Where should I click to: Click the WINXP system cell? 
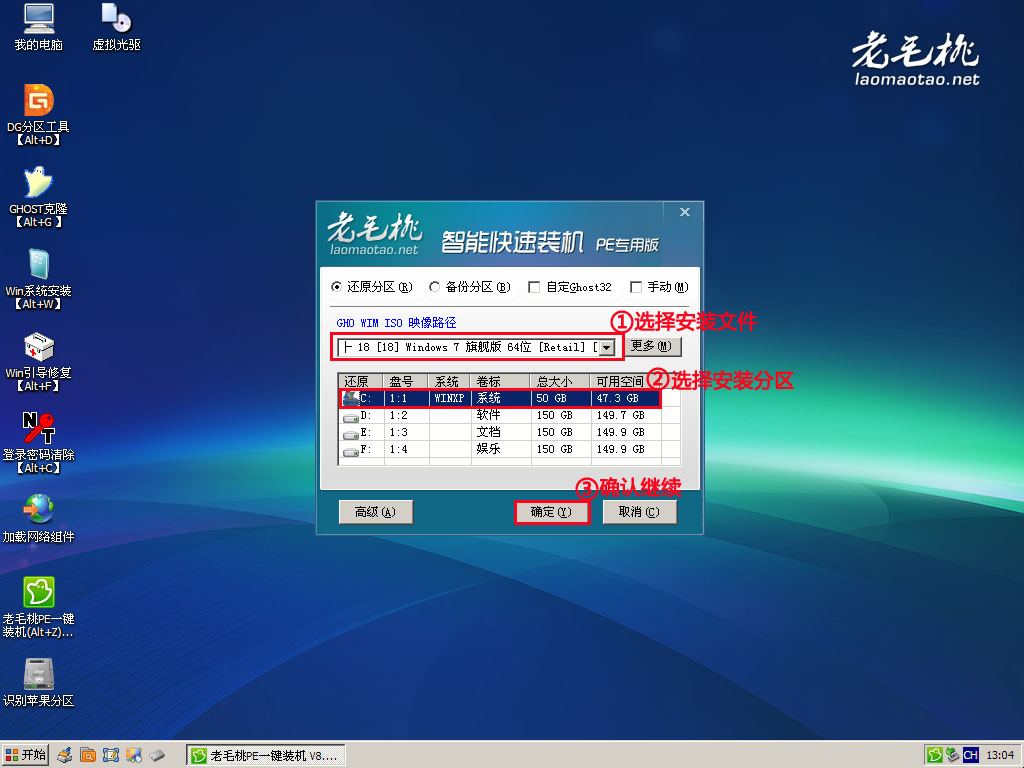(449, 398)
